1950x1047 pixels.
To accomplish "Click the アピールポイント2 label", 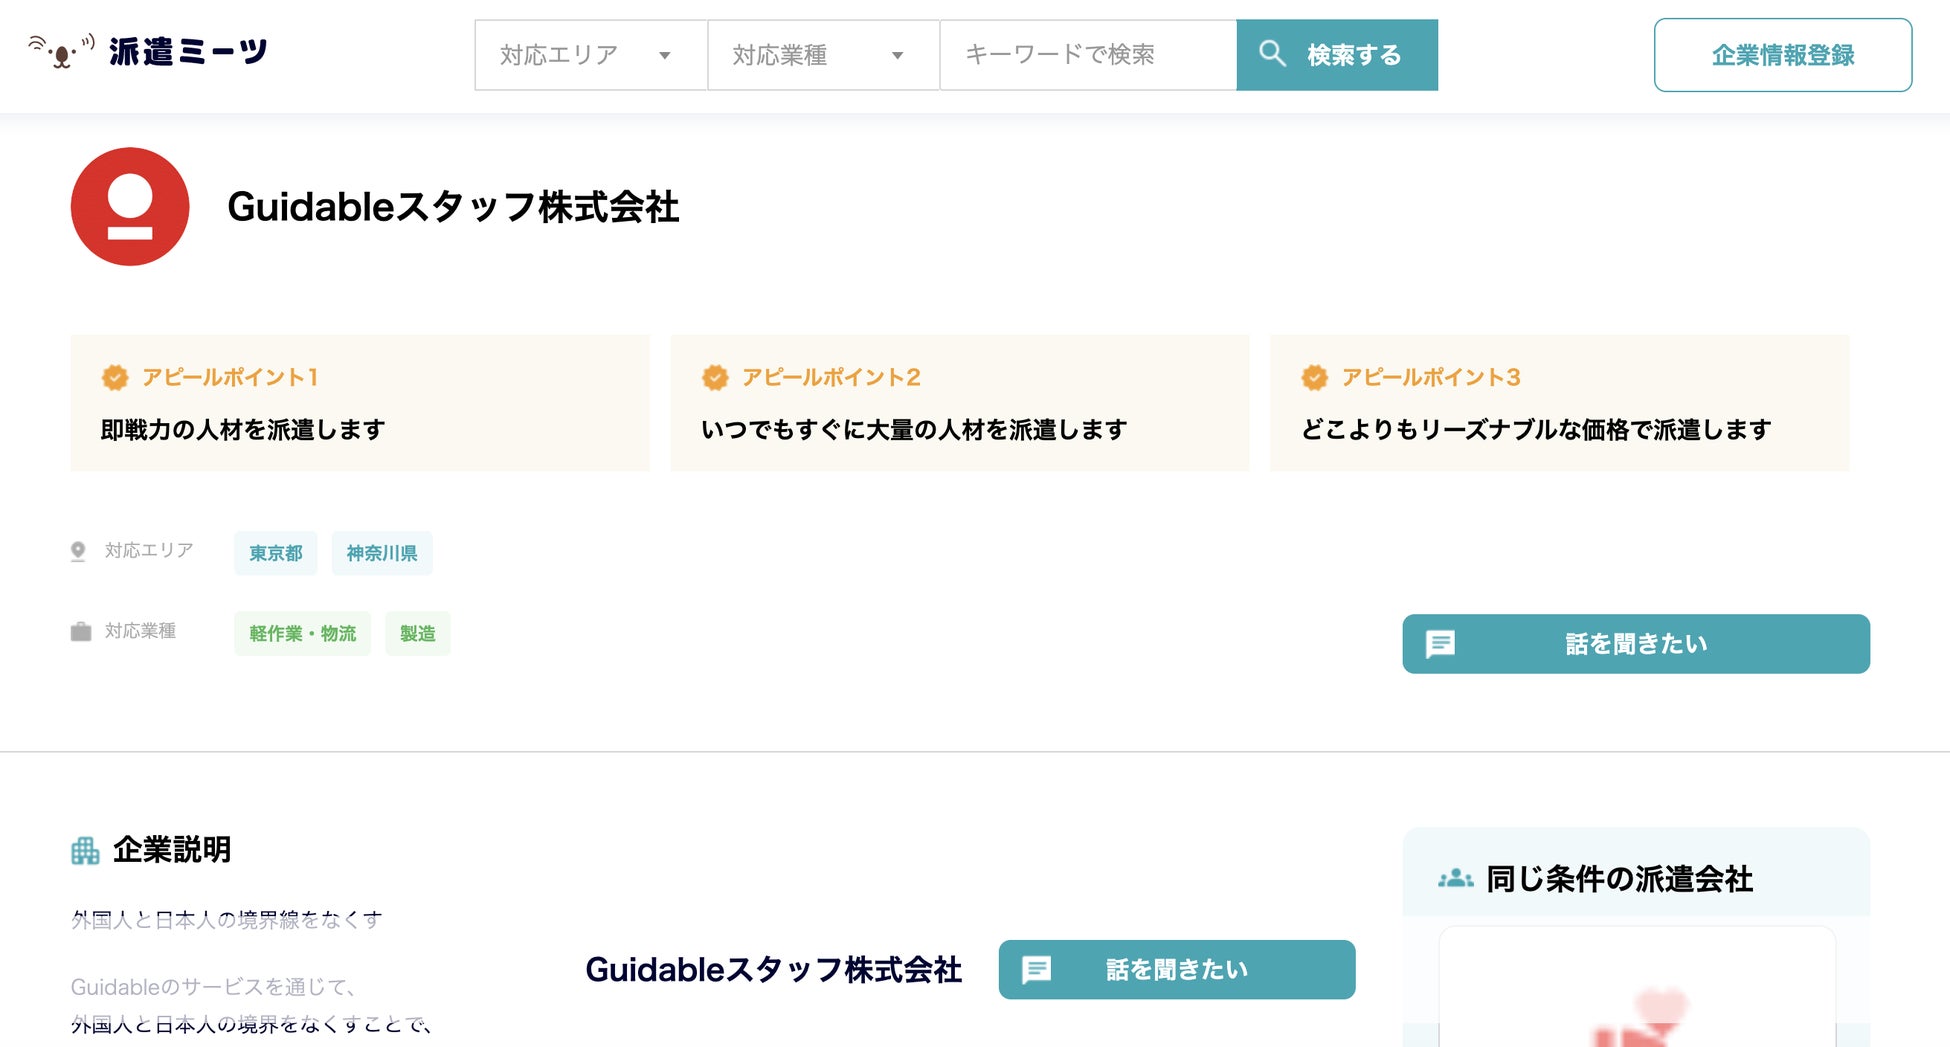I will [831, 377].
